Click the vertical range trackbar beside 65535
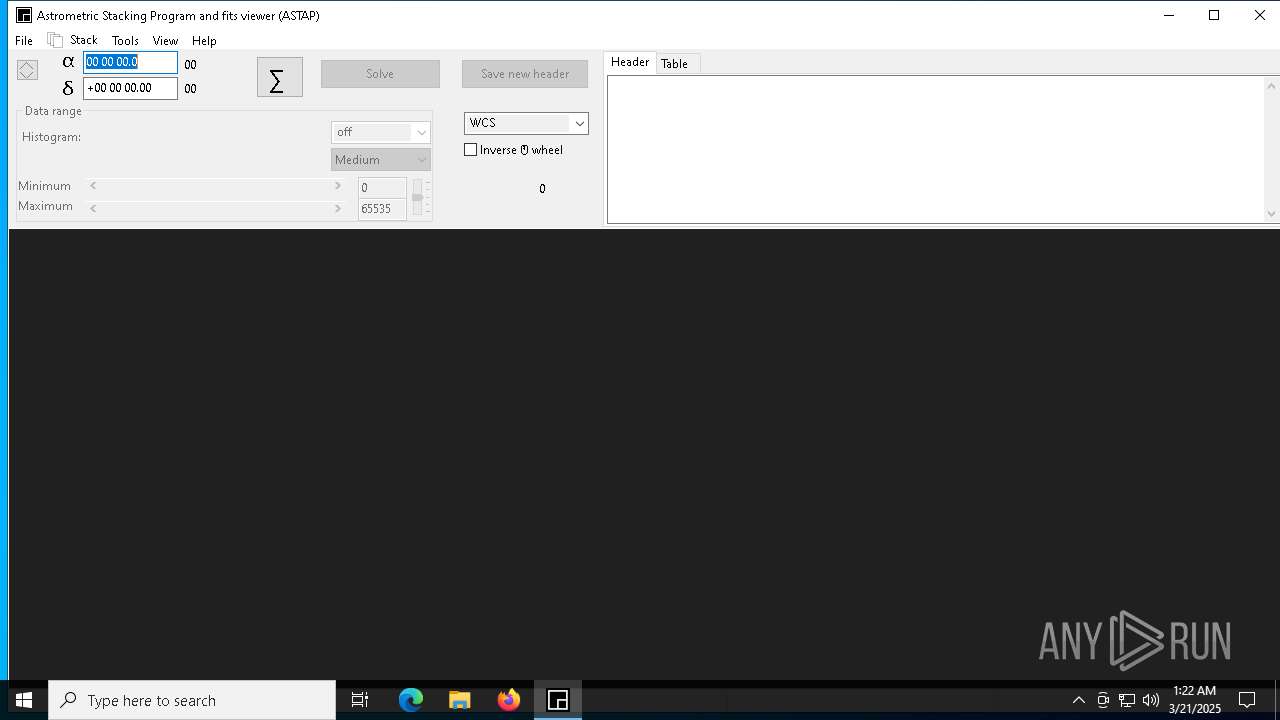 point(418,197)
